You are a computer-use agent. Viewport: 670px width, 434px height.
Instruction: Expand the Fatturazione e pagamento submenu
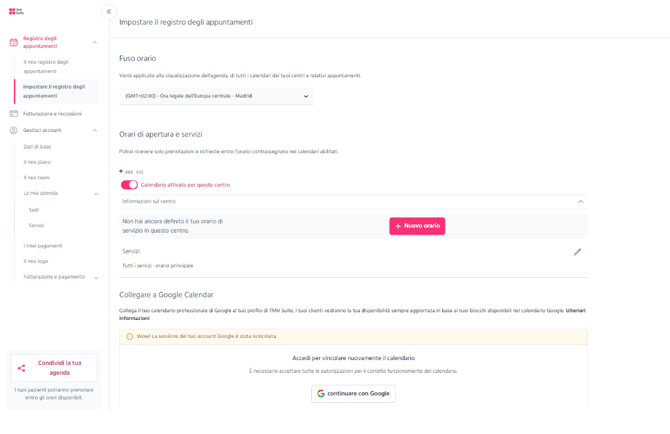(96, 278)
